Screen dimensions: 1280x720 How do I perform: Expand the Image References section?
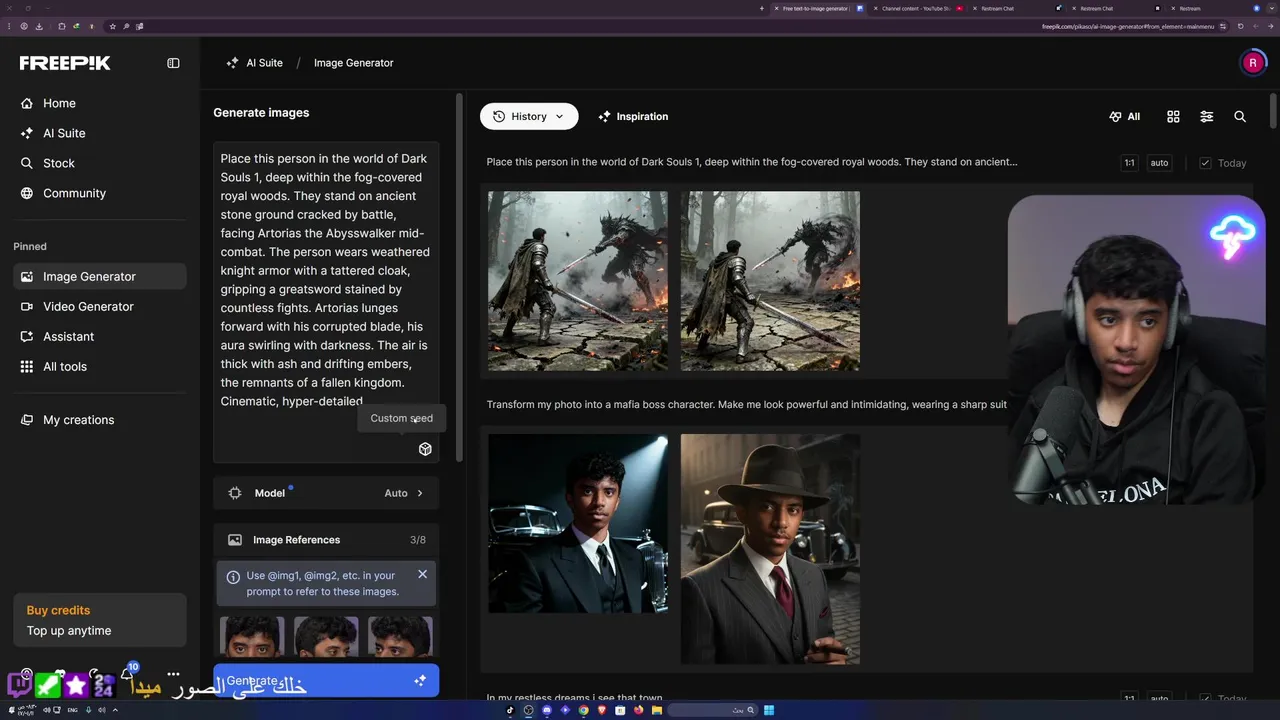tap(326, 540)
